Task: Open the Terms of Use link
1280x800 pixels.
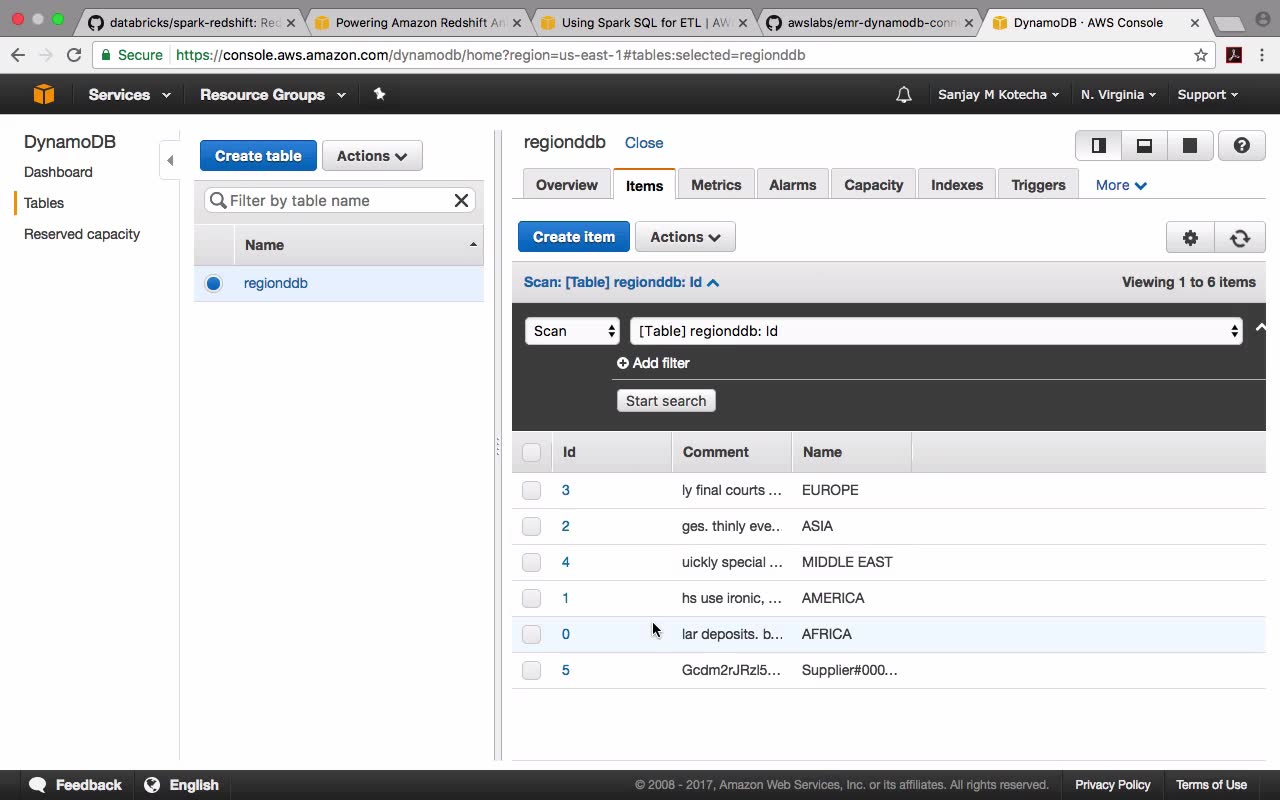Action: click(1211, 785)
